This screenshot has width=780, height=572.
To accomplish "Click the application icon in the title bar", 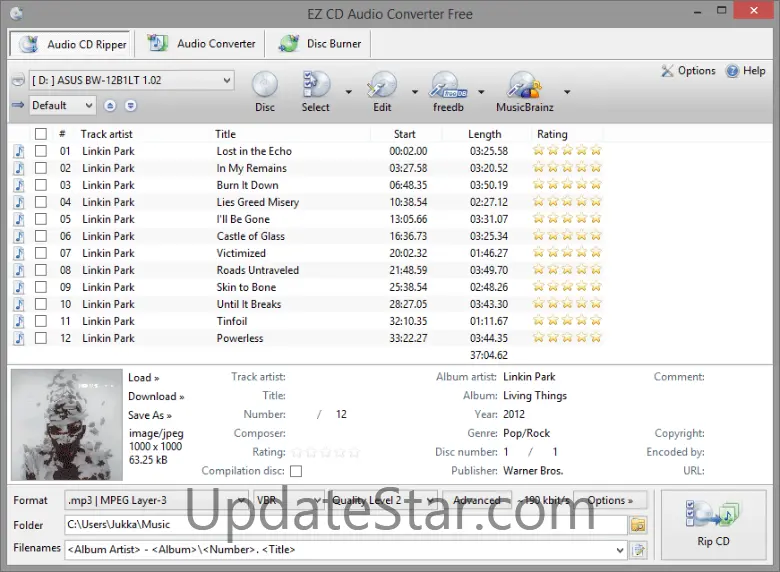I will (16, 13).
